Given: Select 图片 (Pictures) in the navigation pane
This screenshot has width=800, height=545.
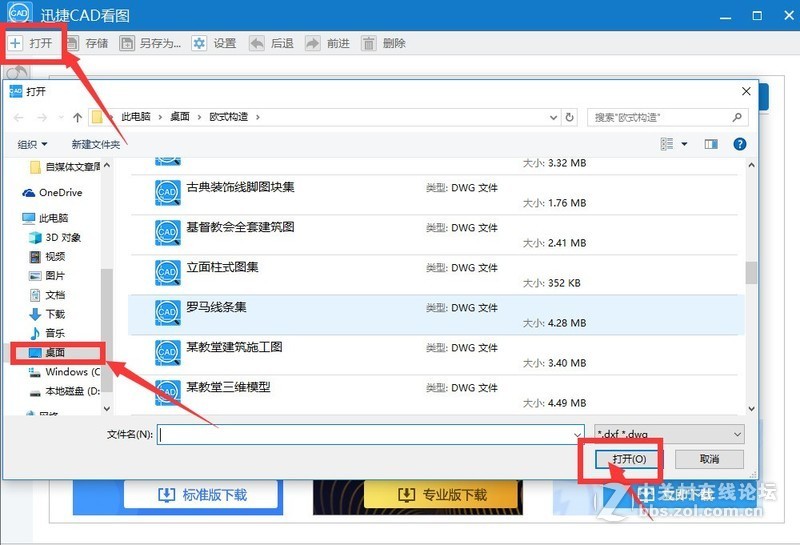Looking at the screenshot, I should coord(47,276).
